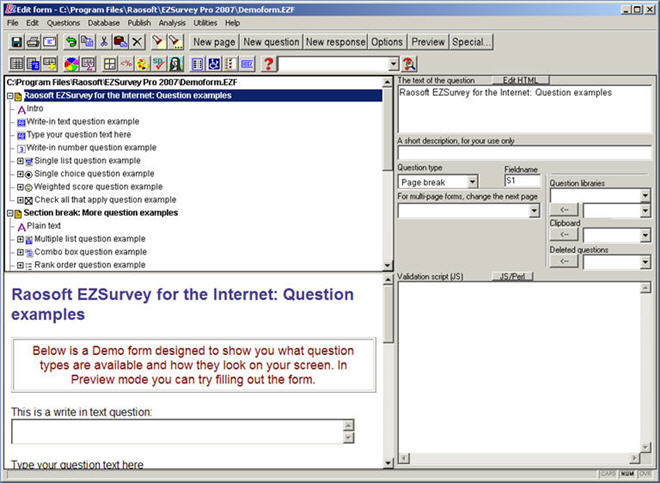This screenshot has width=660, height=483.
Task: Expand the 'Single list question example' node
Action: [20, 161]
